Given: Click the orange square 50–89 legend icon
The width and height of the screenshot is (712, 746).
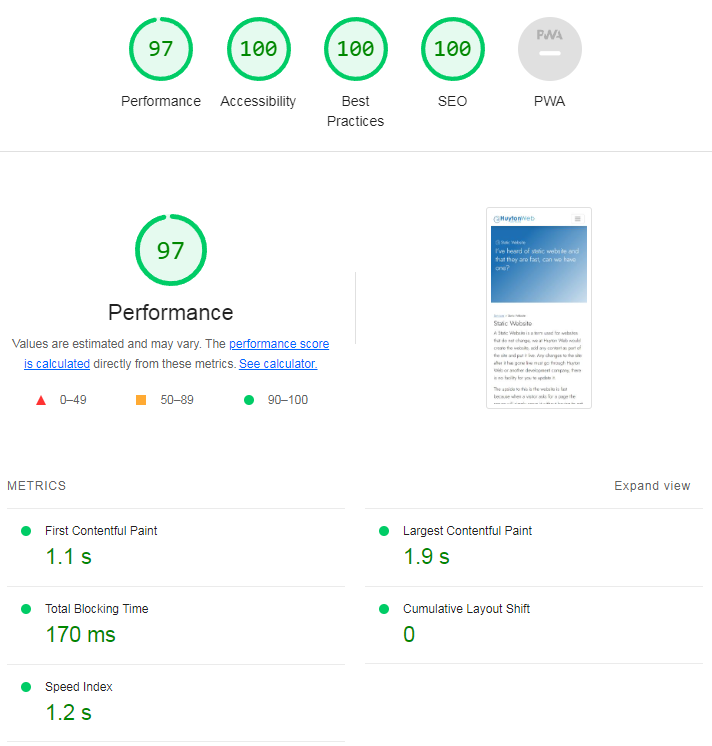Looking at the screenshot, I should point(141,400).
